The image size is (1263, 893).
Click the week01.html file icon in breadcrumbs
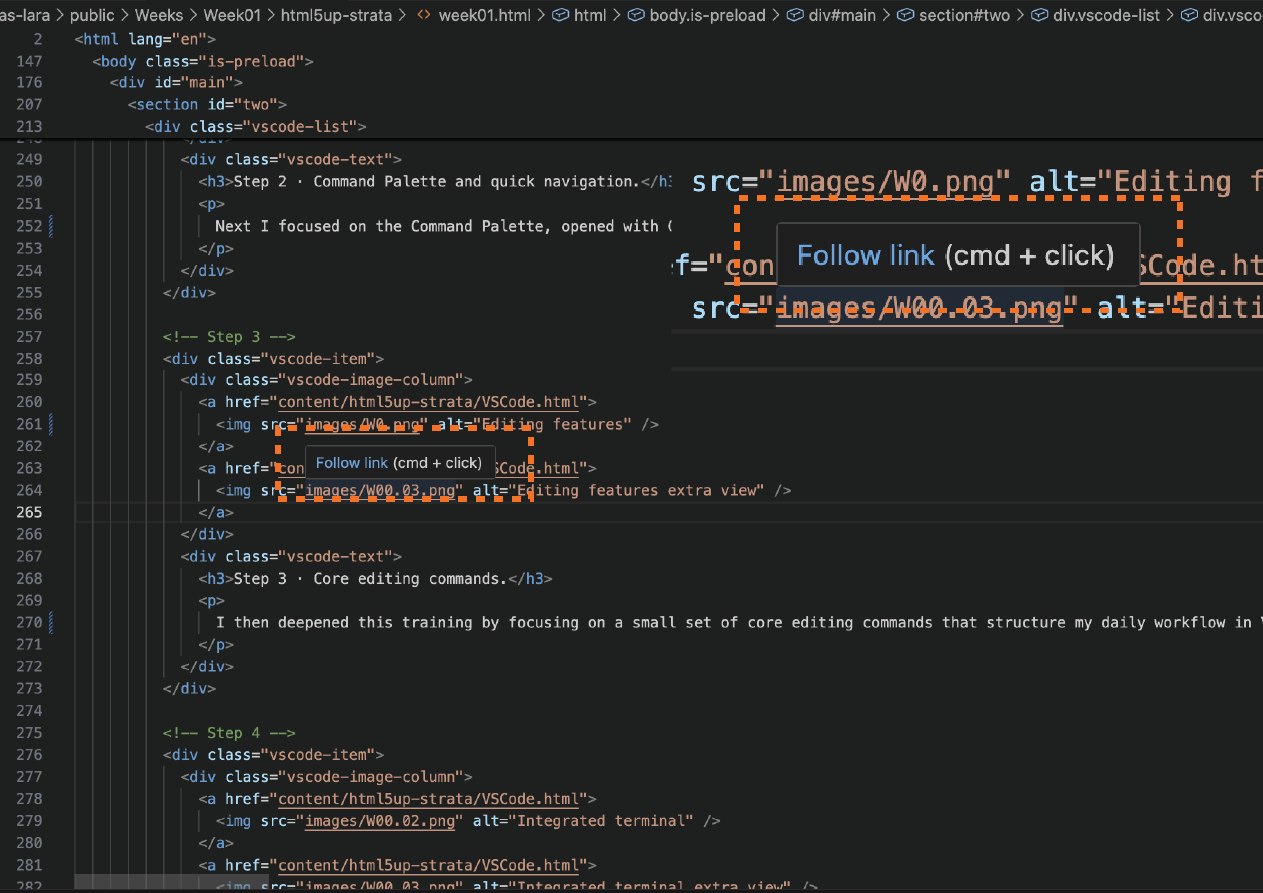point(424,16)
